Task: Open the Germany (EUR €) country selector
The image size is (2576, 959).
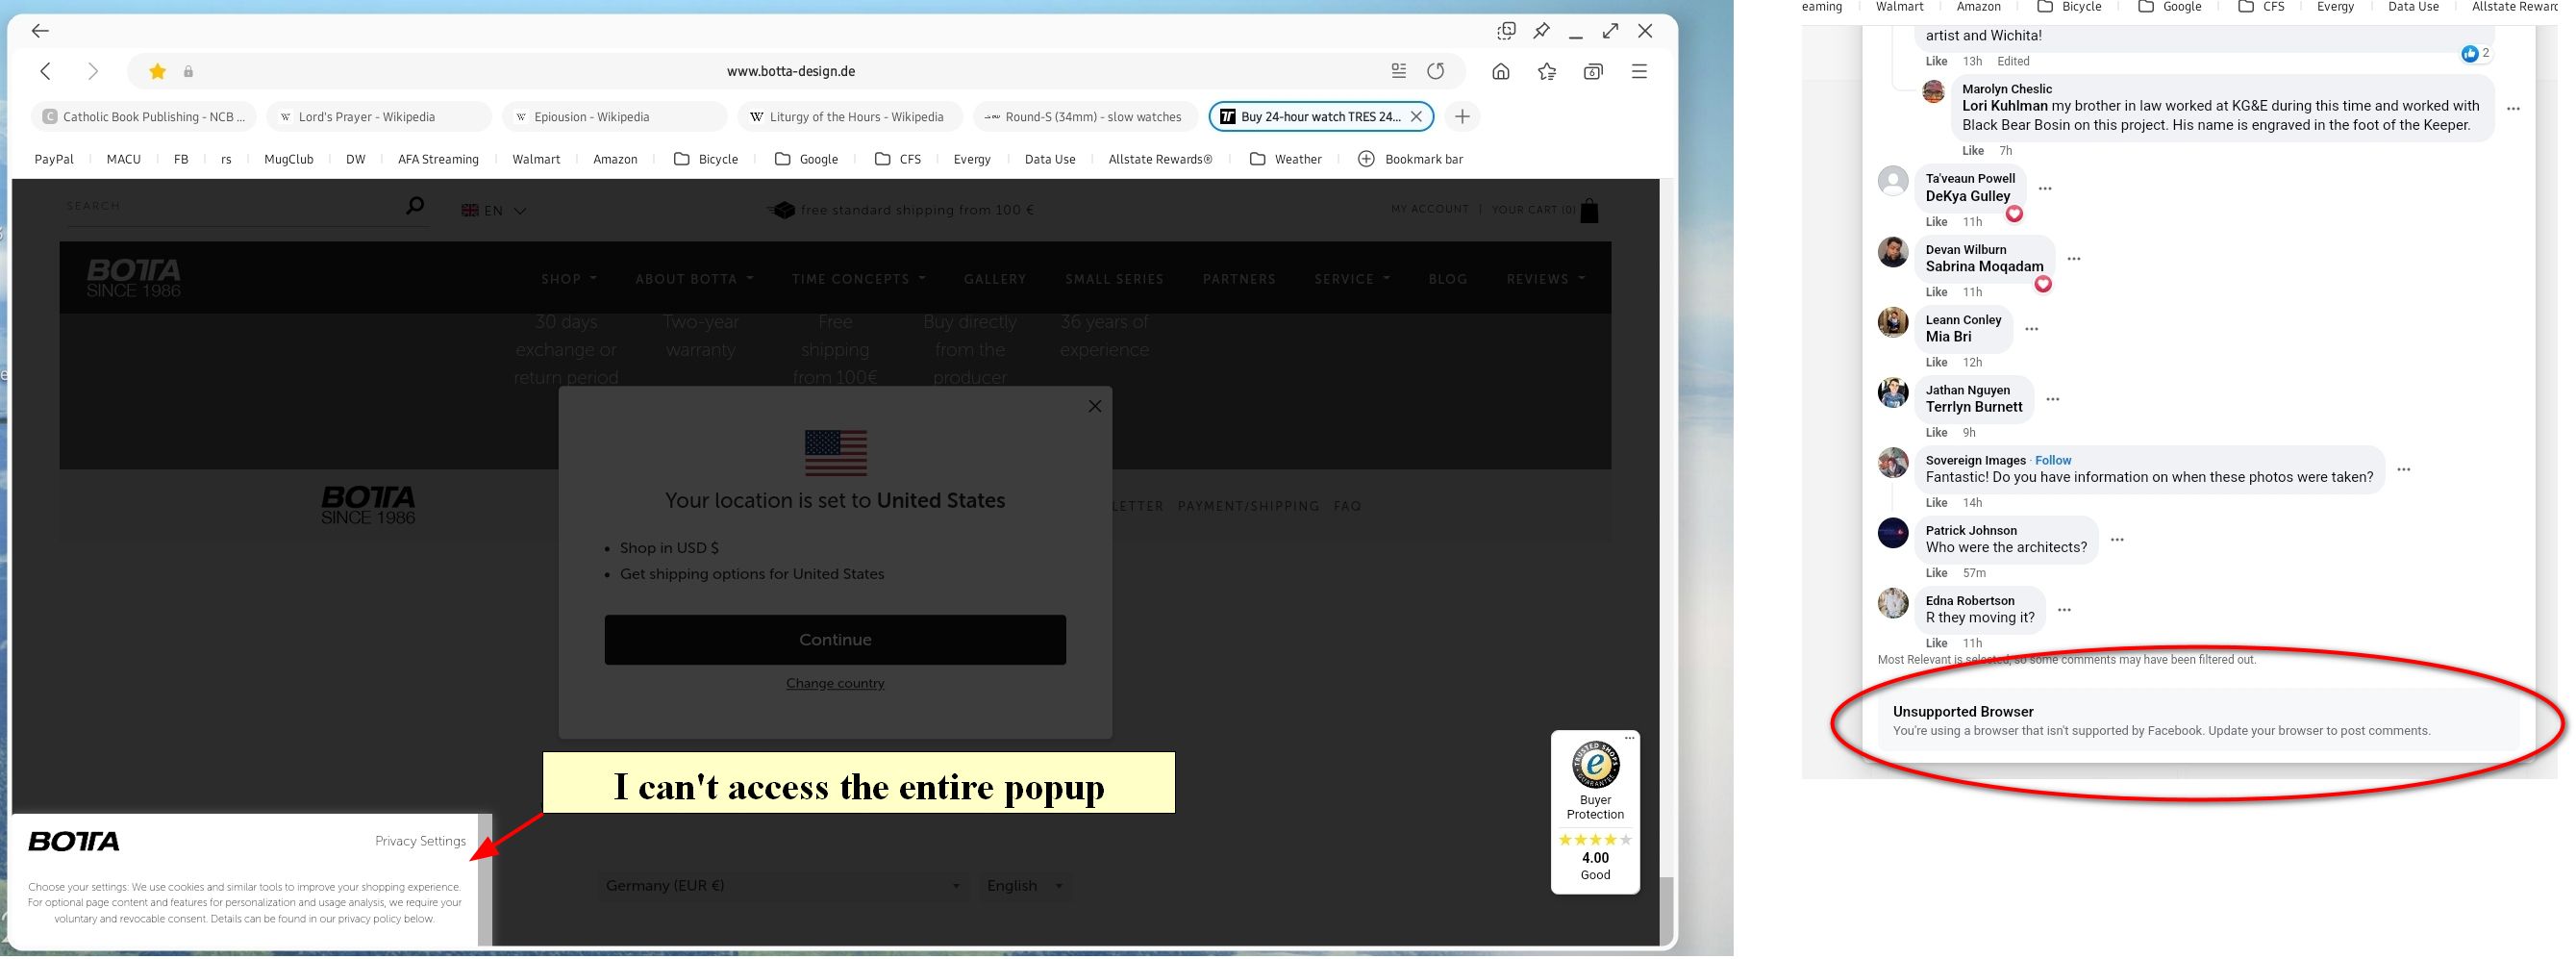Action: pos(783,885)
